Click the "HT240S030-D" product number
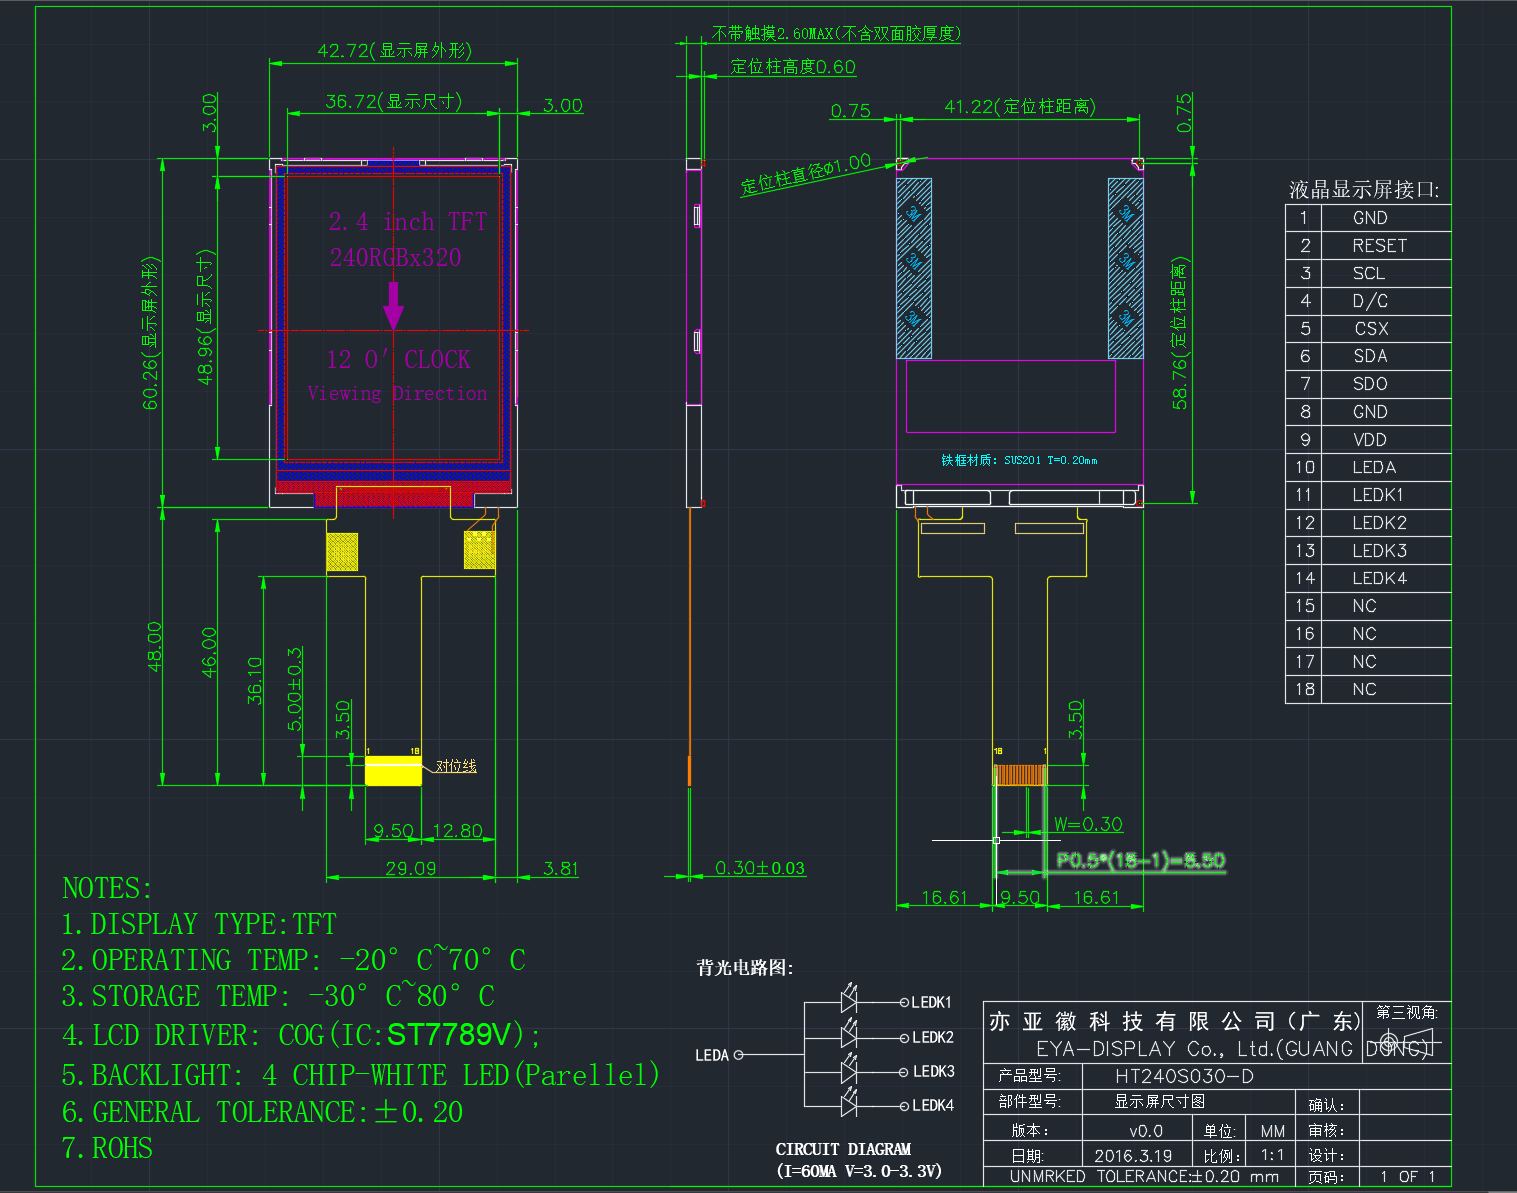 point(1184,1076)
